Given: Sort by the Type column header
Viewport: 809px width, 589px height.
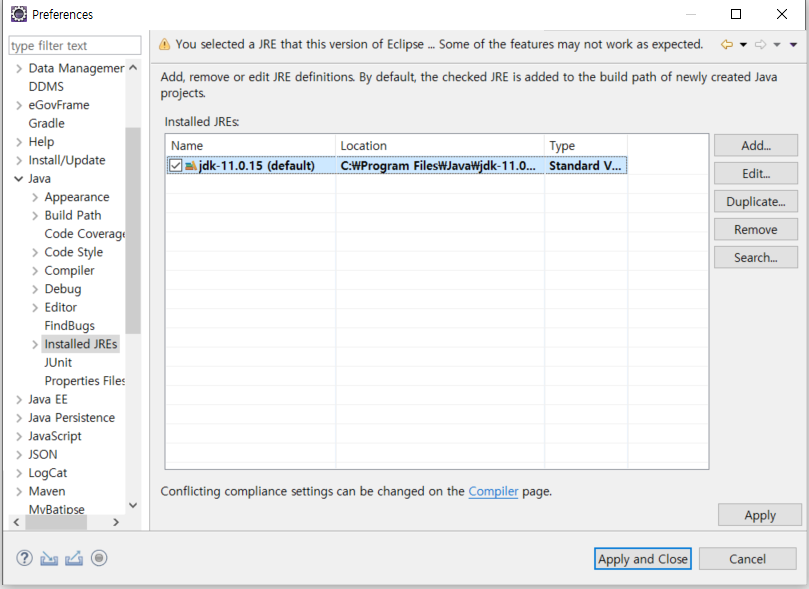Looking at the screenshot, I should tap(586, 145).
